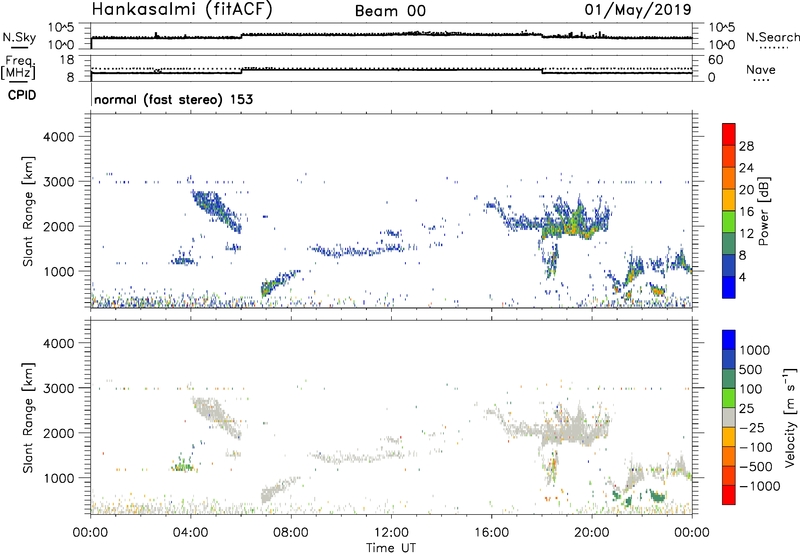Click the green 12 dB power color segment
Image resolution: width=800 pixels, height=554 pixels.
click(729, 222)
